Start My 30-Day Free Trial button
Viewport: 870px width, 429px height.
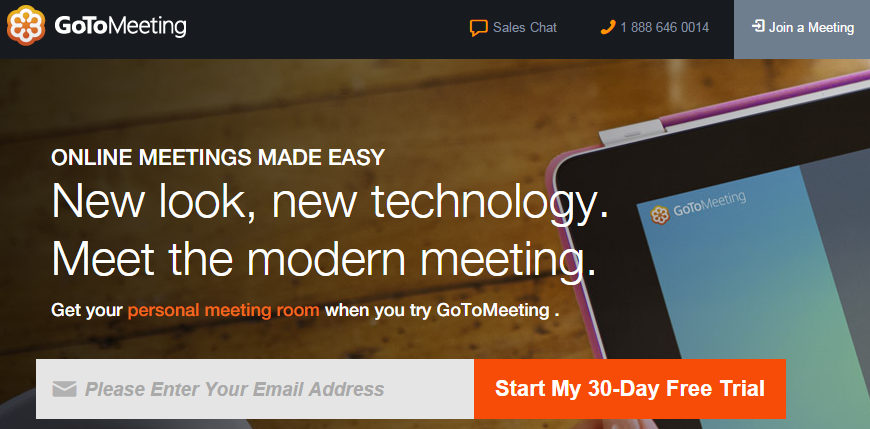point(630,388)
